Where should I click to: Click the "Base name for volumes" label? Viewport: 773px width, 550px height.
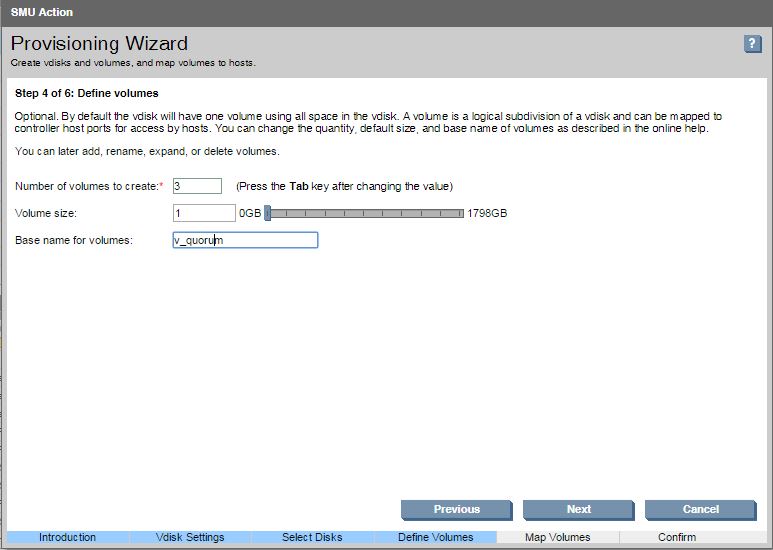click(x=74, y=240)
